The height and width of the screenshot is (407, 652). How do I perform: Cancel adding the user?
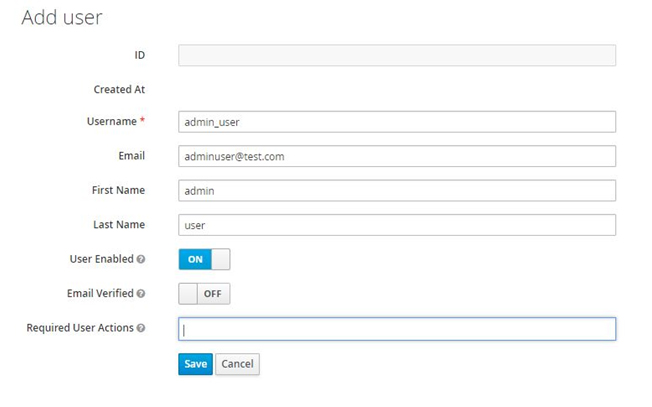point(237,364)
